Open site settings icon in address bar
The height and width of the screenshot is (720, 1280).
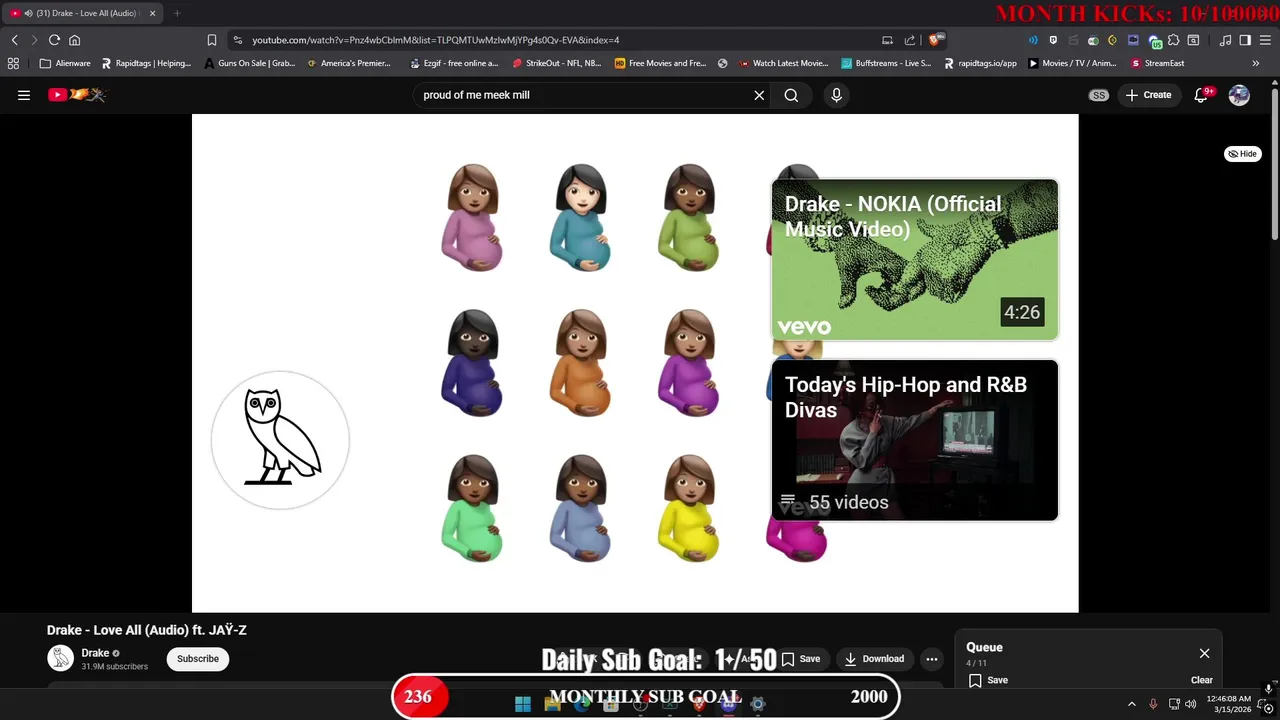click(237, 40)
